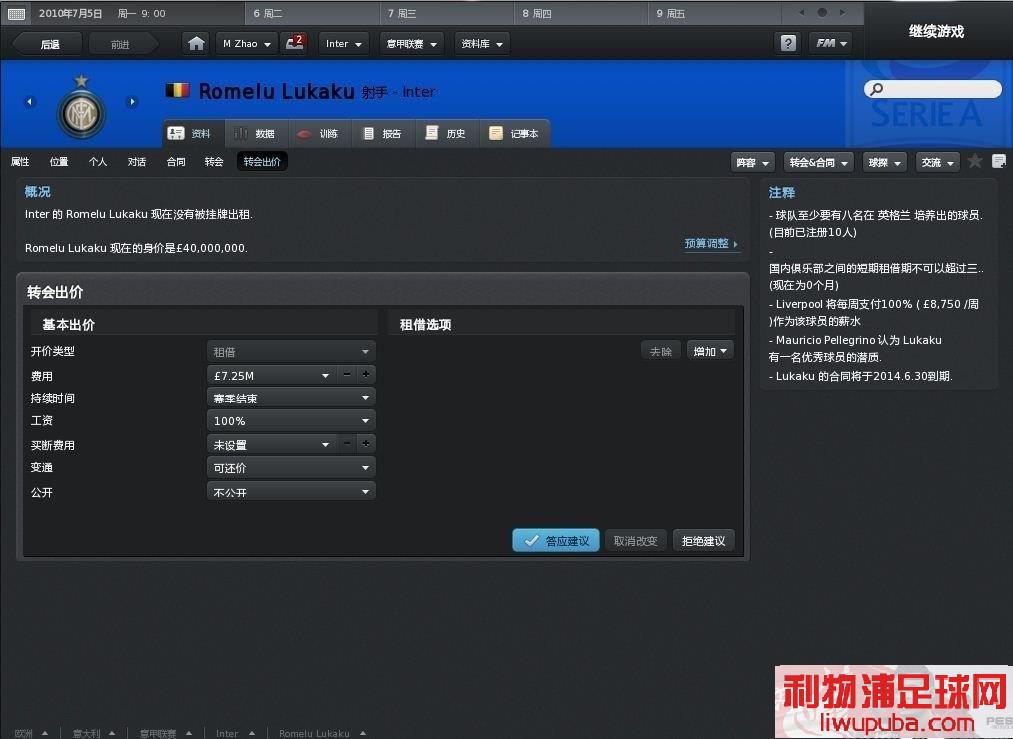Switch to 转会 transfer subtab
Screen dimensions: 1013x739
click(214, 161)
